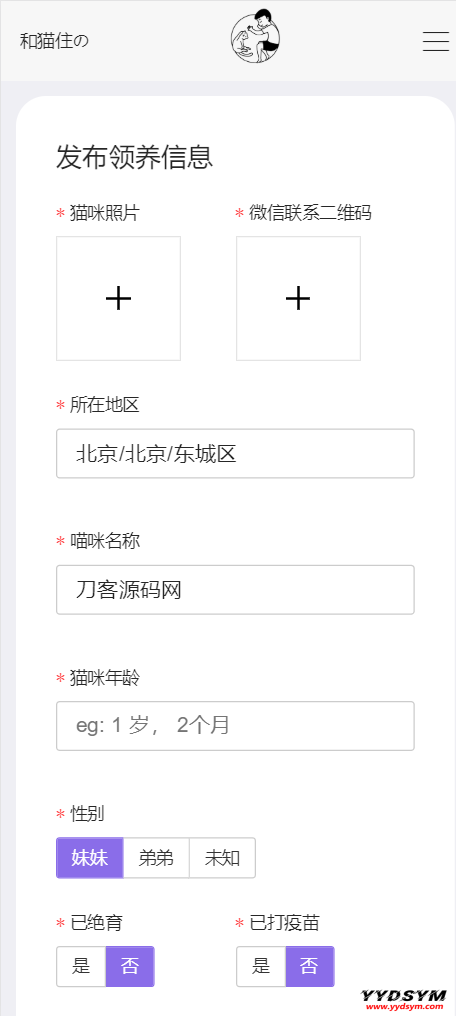Click the 性别 label
The image size is (456, 1016).
[87, 814]
